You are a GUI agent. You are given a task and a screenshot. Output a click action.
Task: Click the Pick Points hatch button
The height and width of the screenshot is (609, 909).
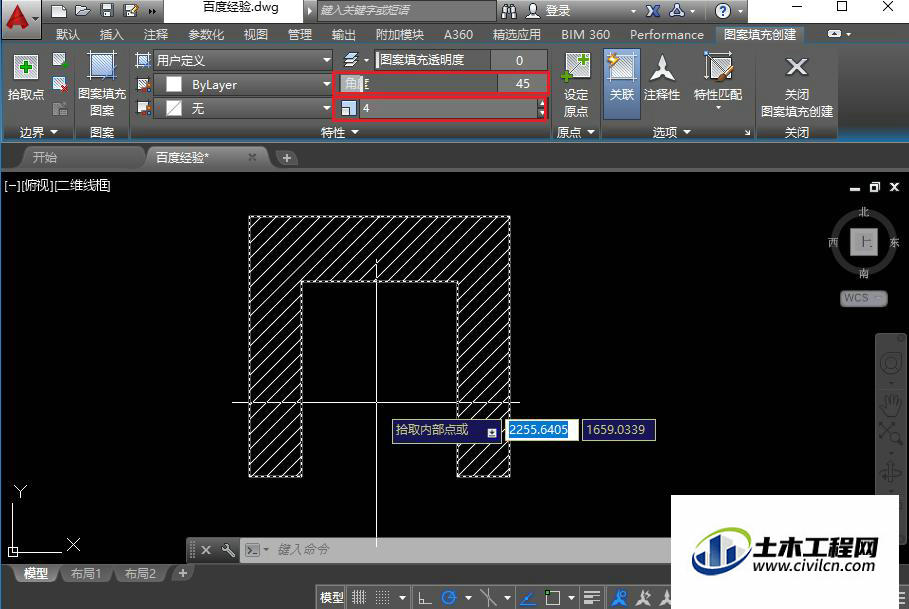click(x=26, y=77)
